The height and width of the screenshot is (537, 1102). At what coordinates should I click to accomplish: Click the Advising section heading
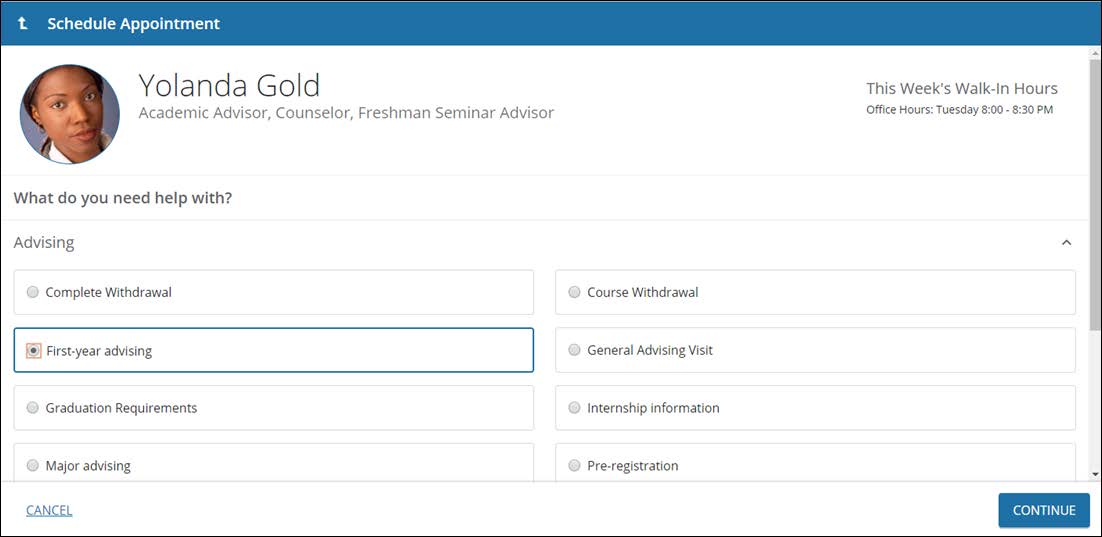tap(44, 243)
